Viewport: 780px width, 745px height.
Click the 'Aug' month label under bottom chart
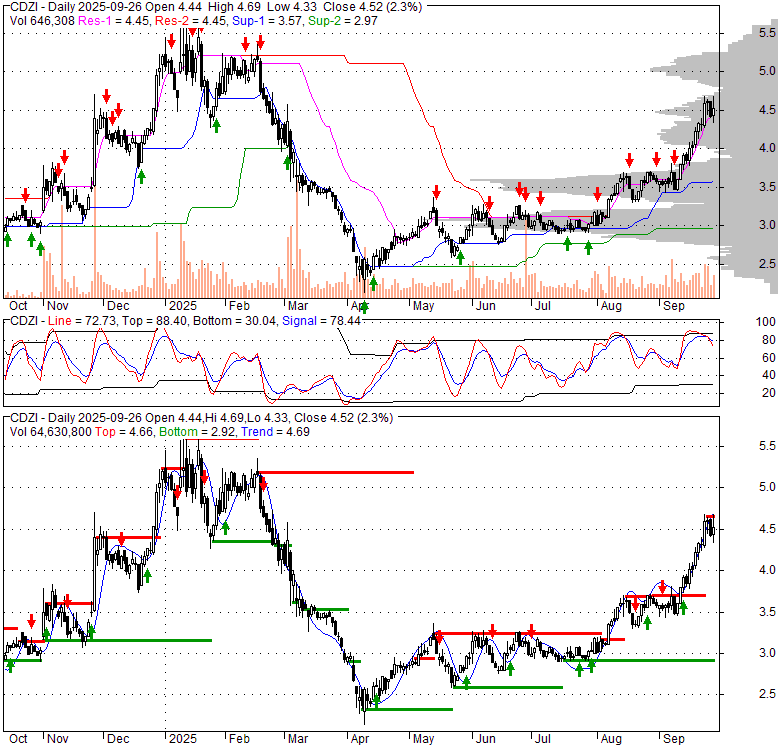pos(611,739)
